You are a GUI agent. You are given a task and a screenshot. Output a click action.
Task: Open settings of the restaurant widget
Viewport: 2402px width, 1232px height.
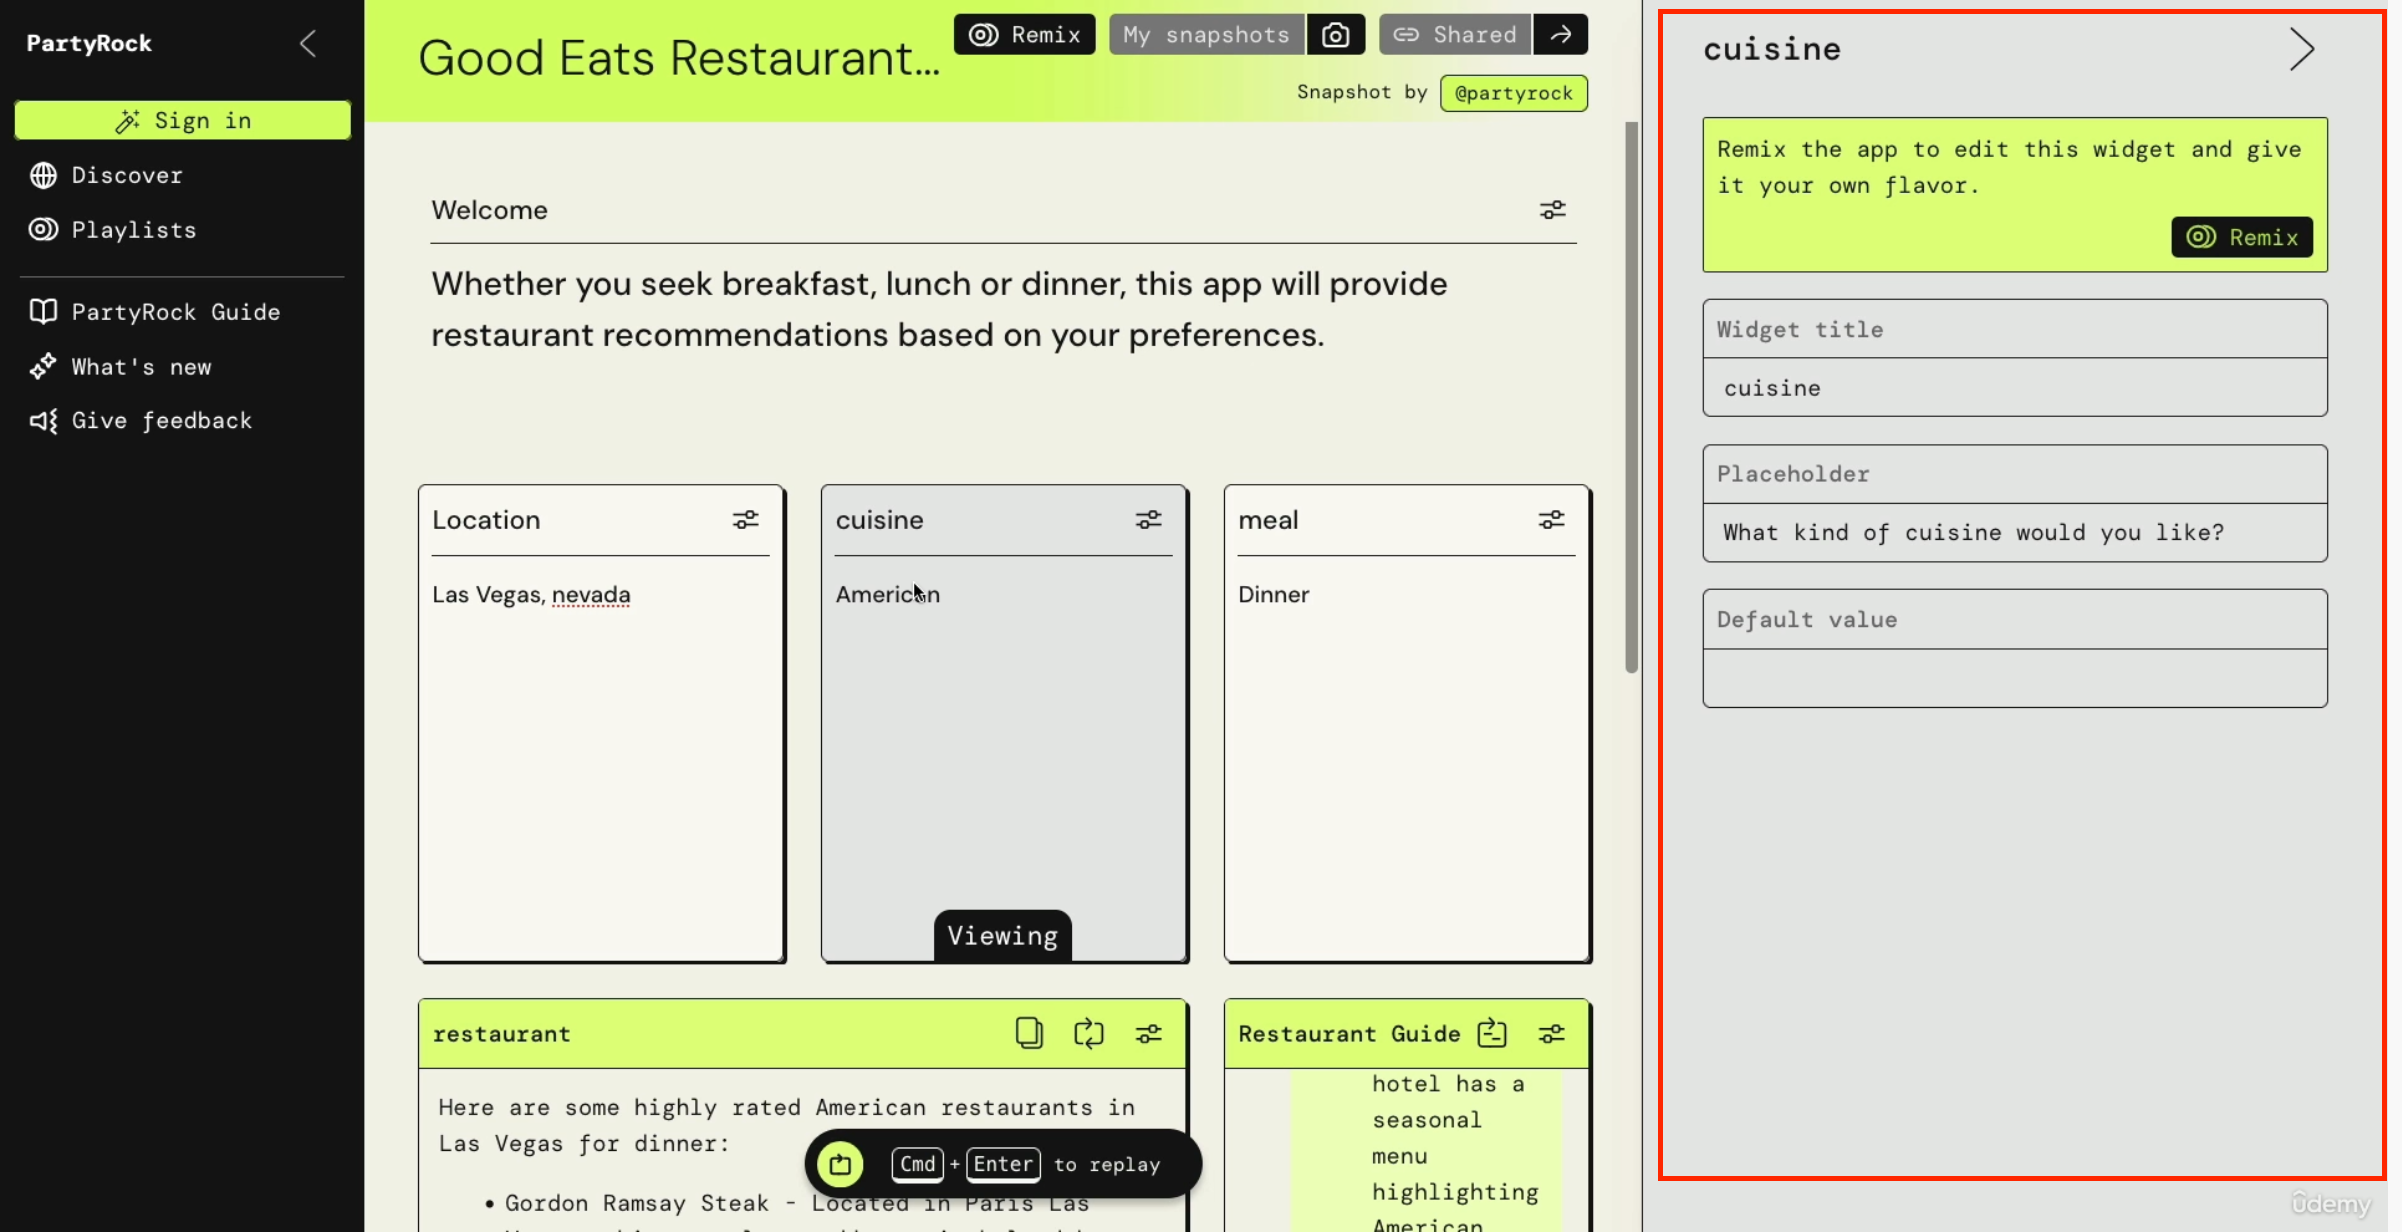[x=1148, y=1033]
